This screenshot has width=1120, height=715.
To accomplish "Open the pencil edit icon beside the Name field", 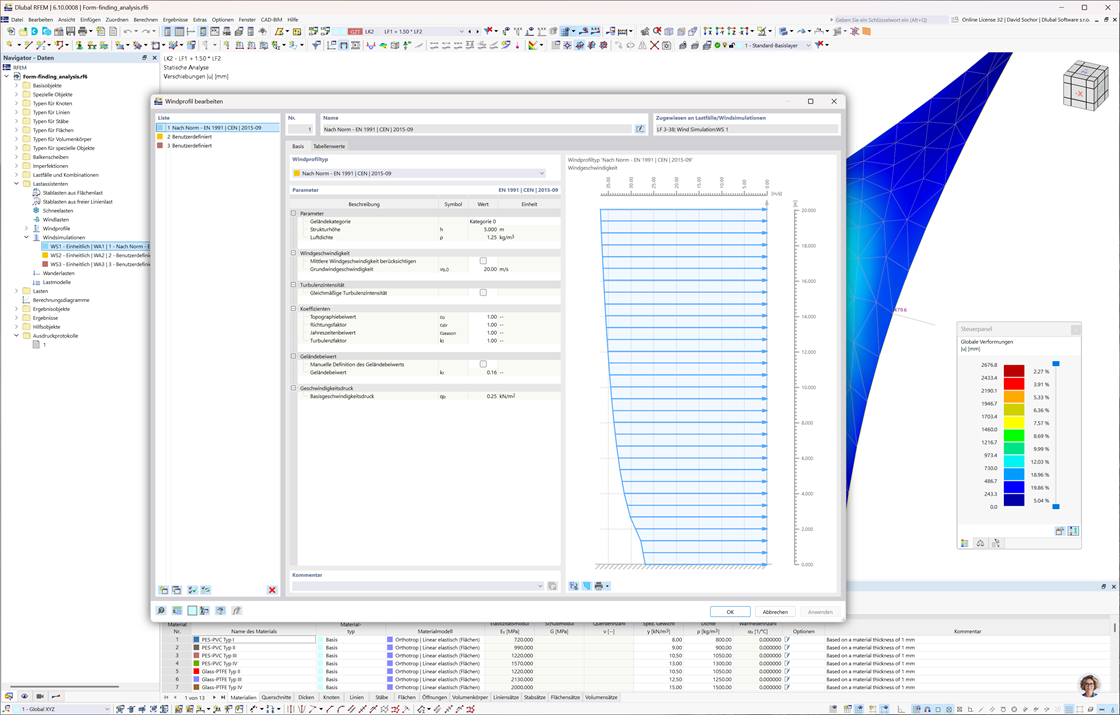I will [x=641, y=128].
